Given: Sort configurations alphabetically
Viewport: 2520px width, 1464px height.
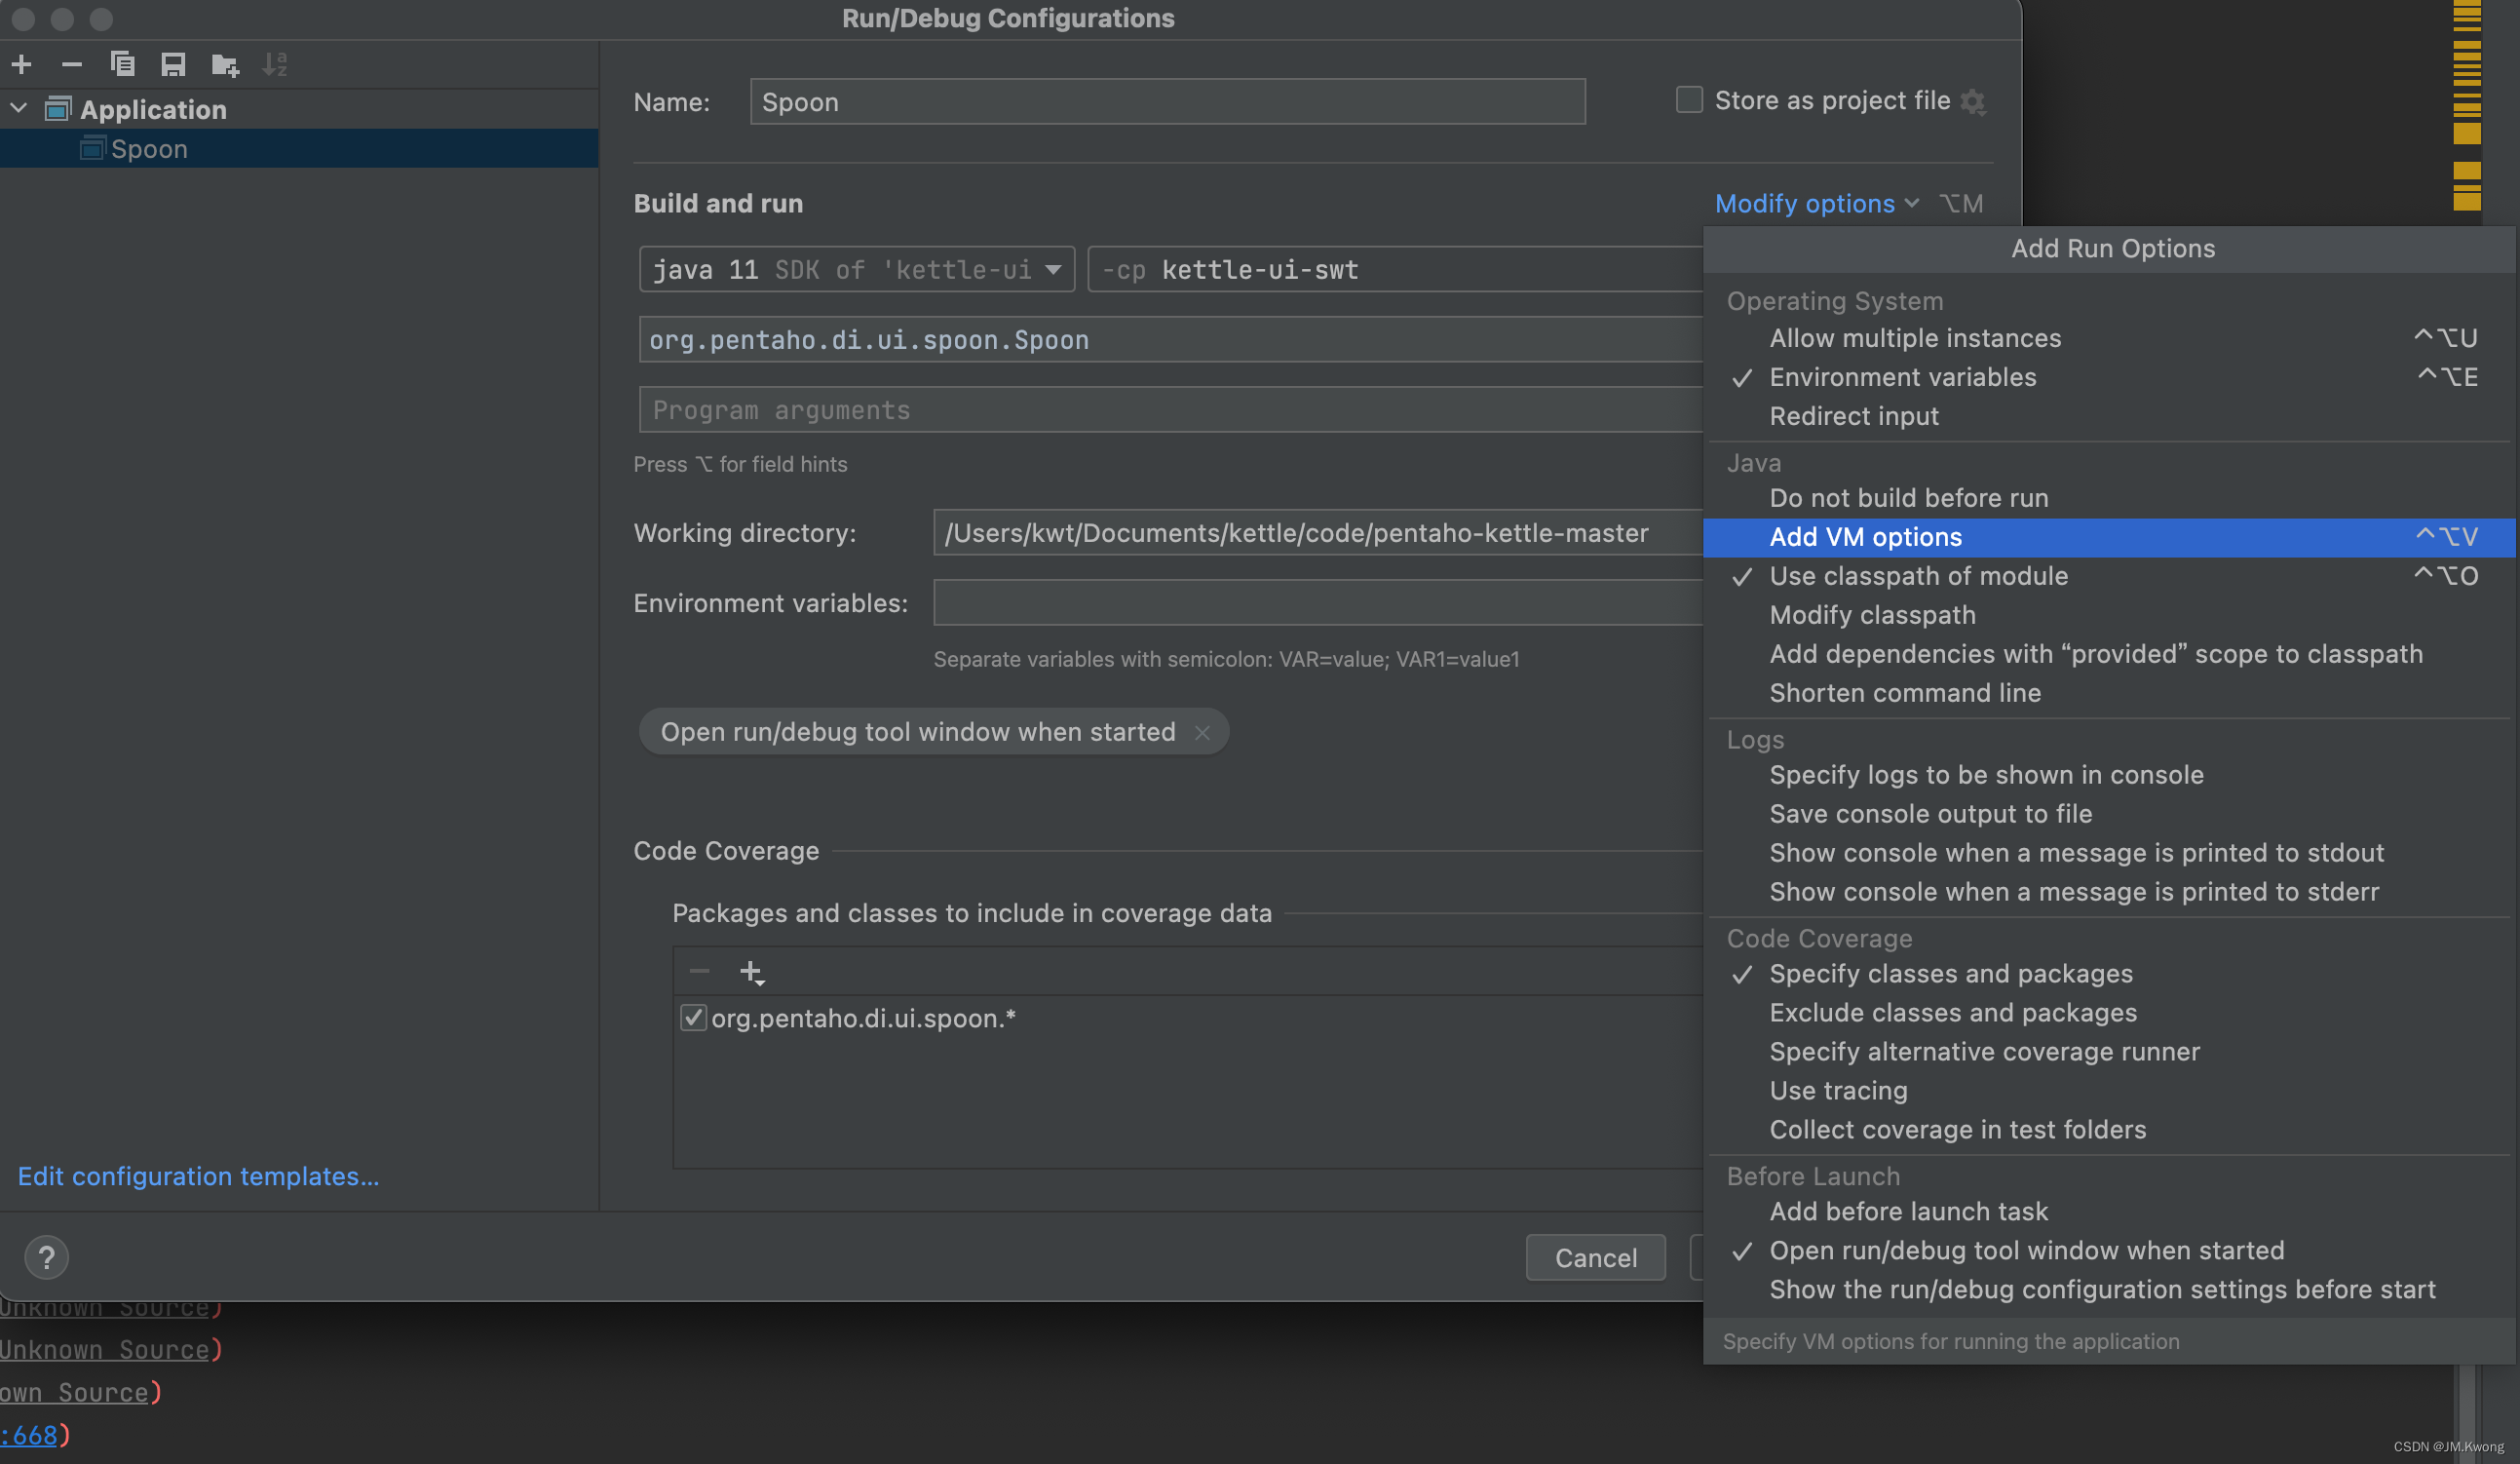Looking at the screenshot, I should tap(274, 64).
